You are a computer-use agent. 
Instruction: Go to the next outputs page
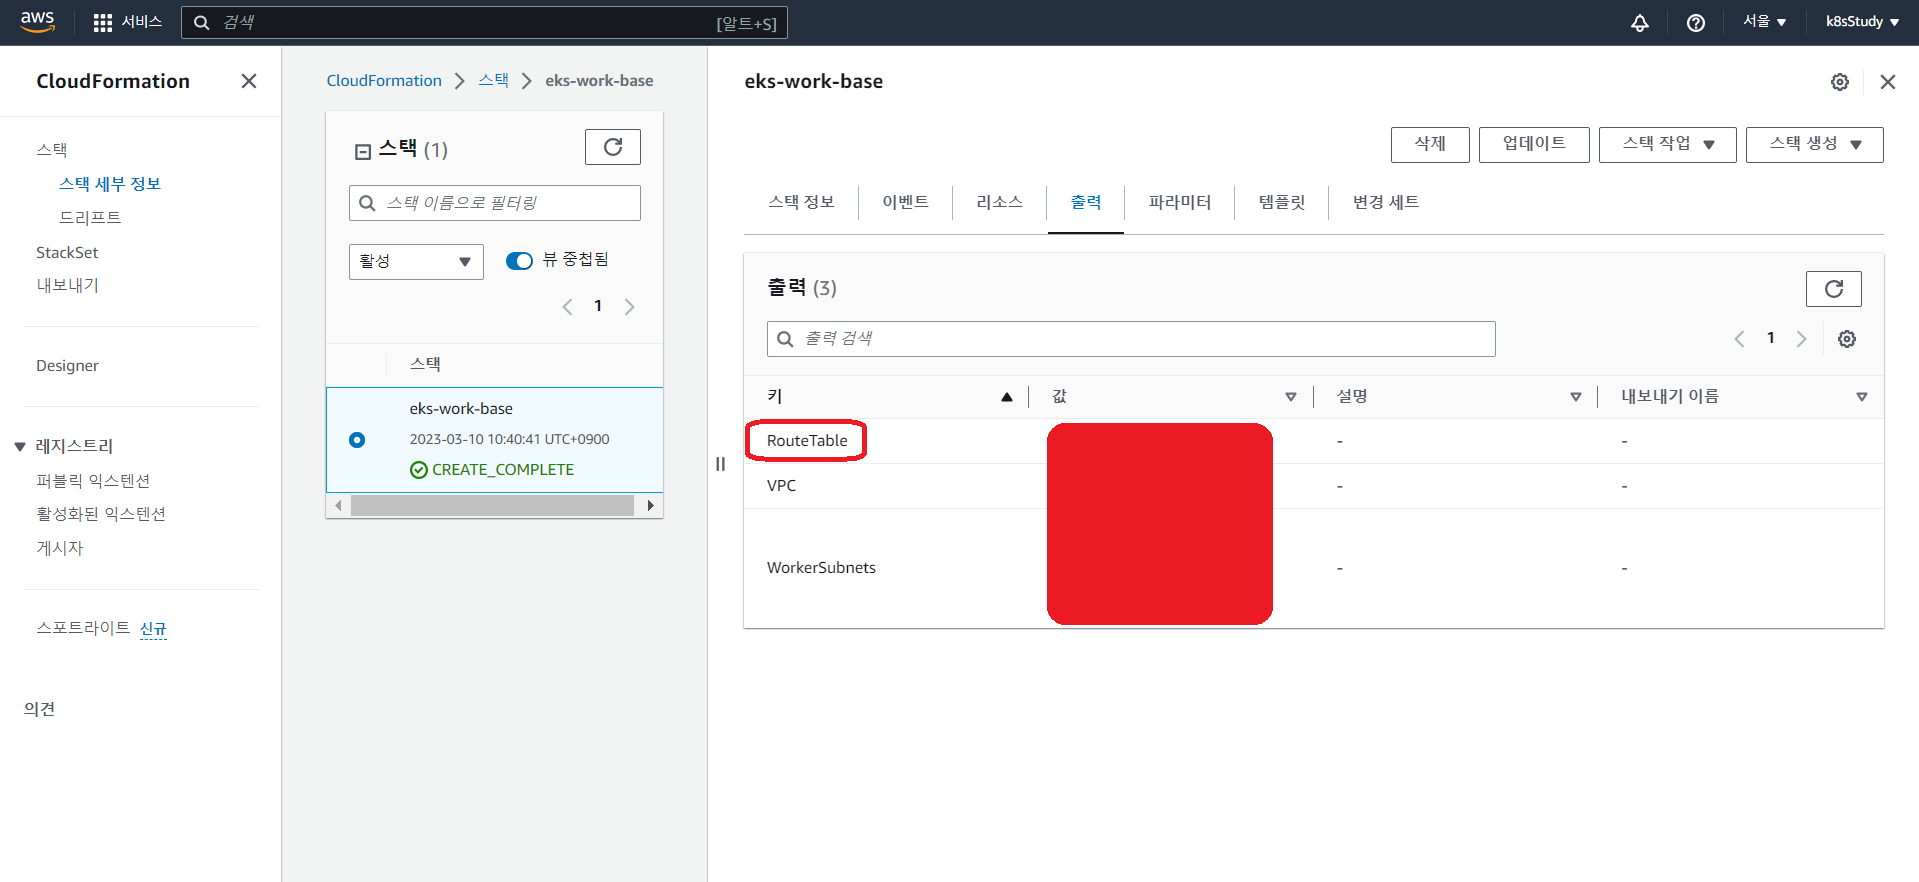point(1801,339)
